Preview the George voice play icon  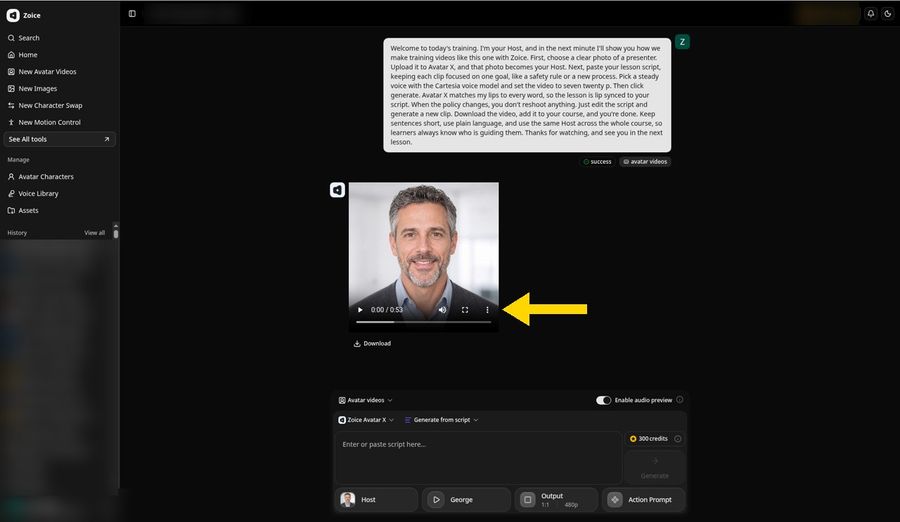(x=436, y=500)
